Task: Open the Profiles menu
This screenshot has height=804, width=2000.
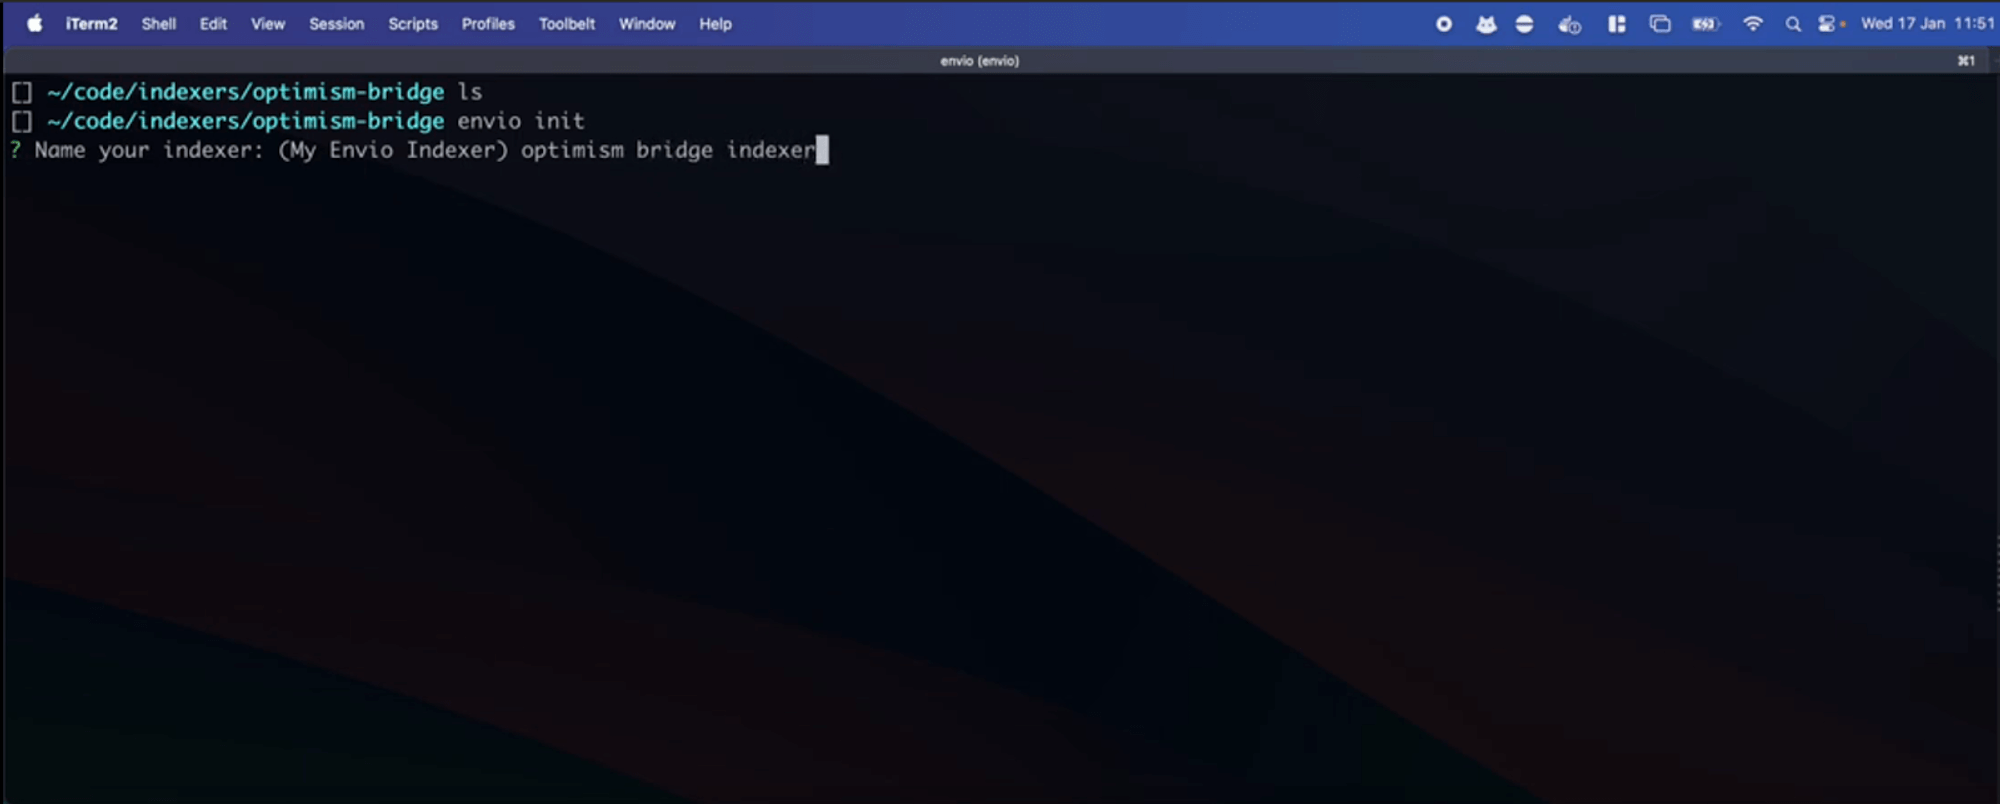Action: [x=488, y=23]
